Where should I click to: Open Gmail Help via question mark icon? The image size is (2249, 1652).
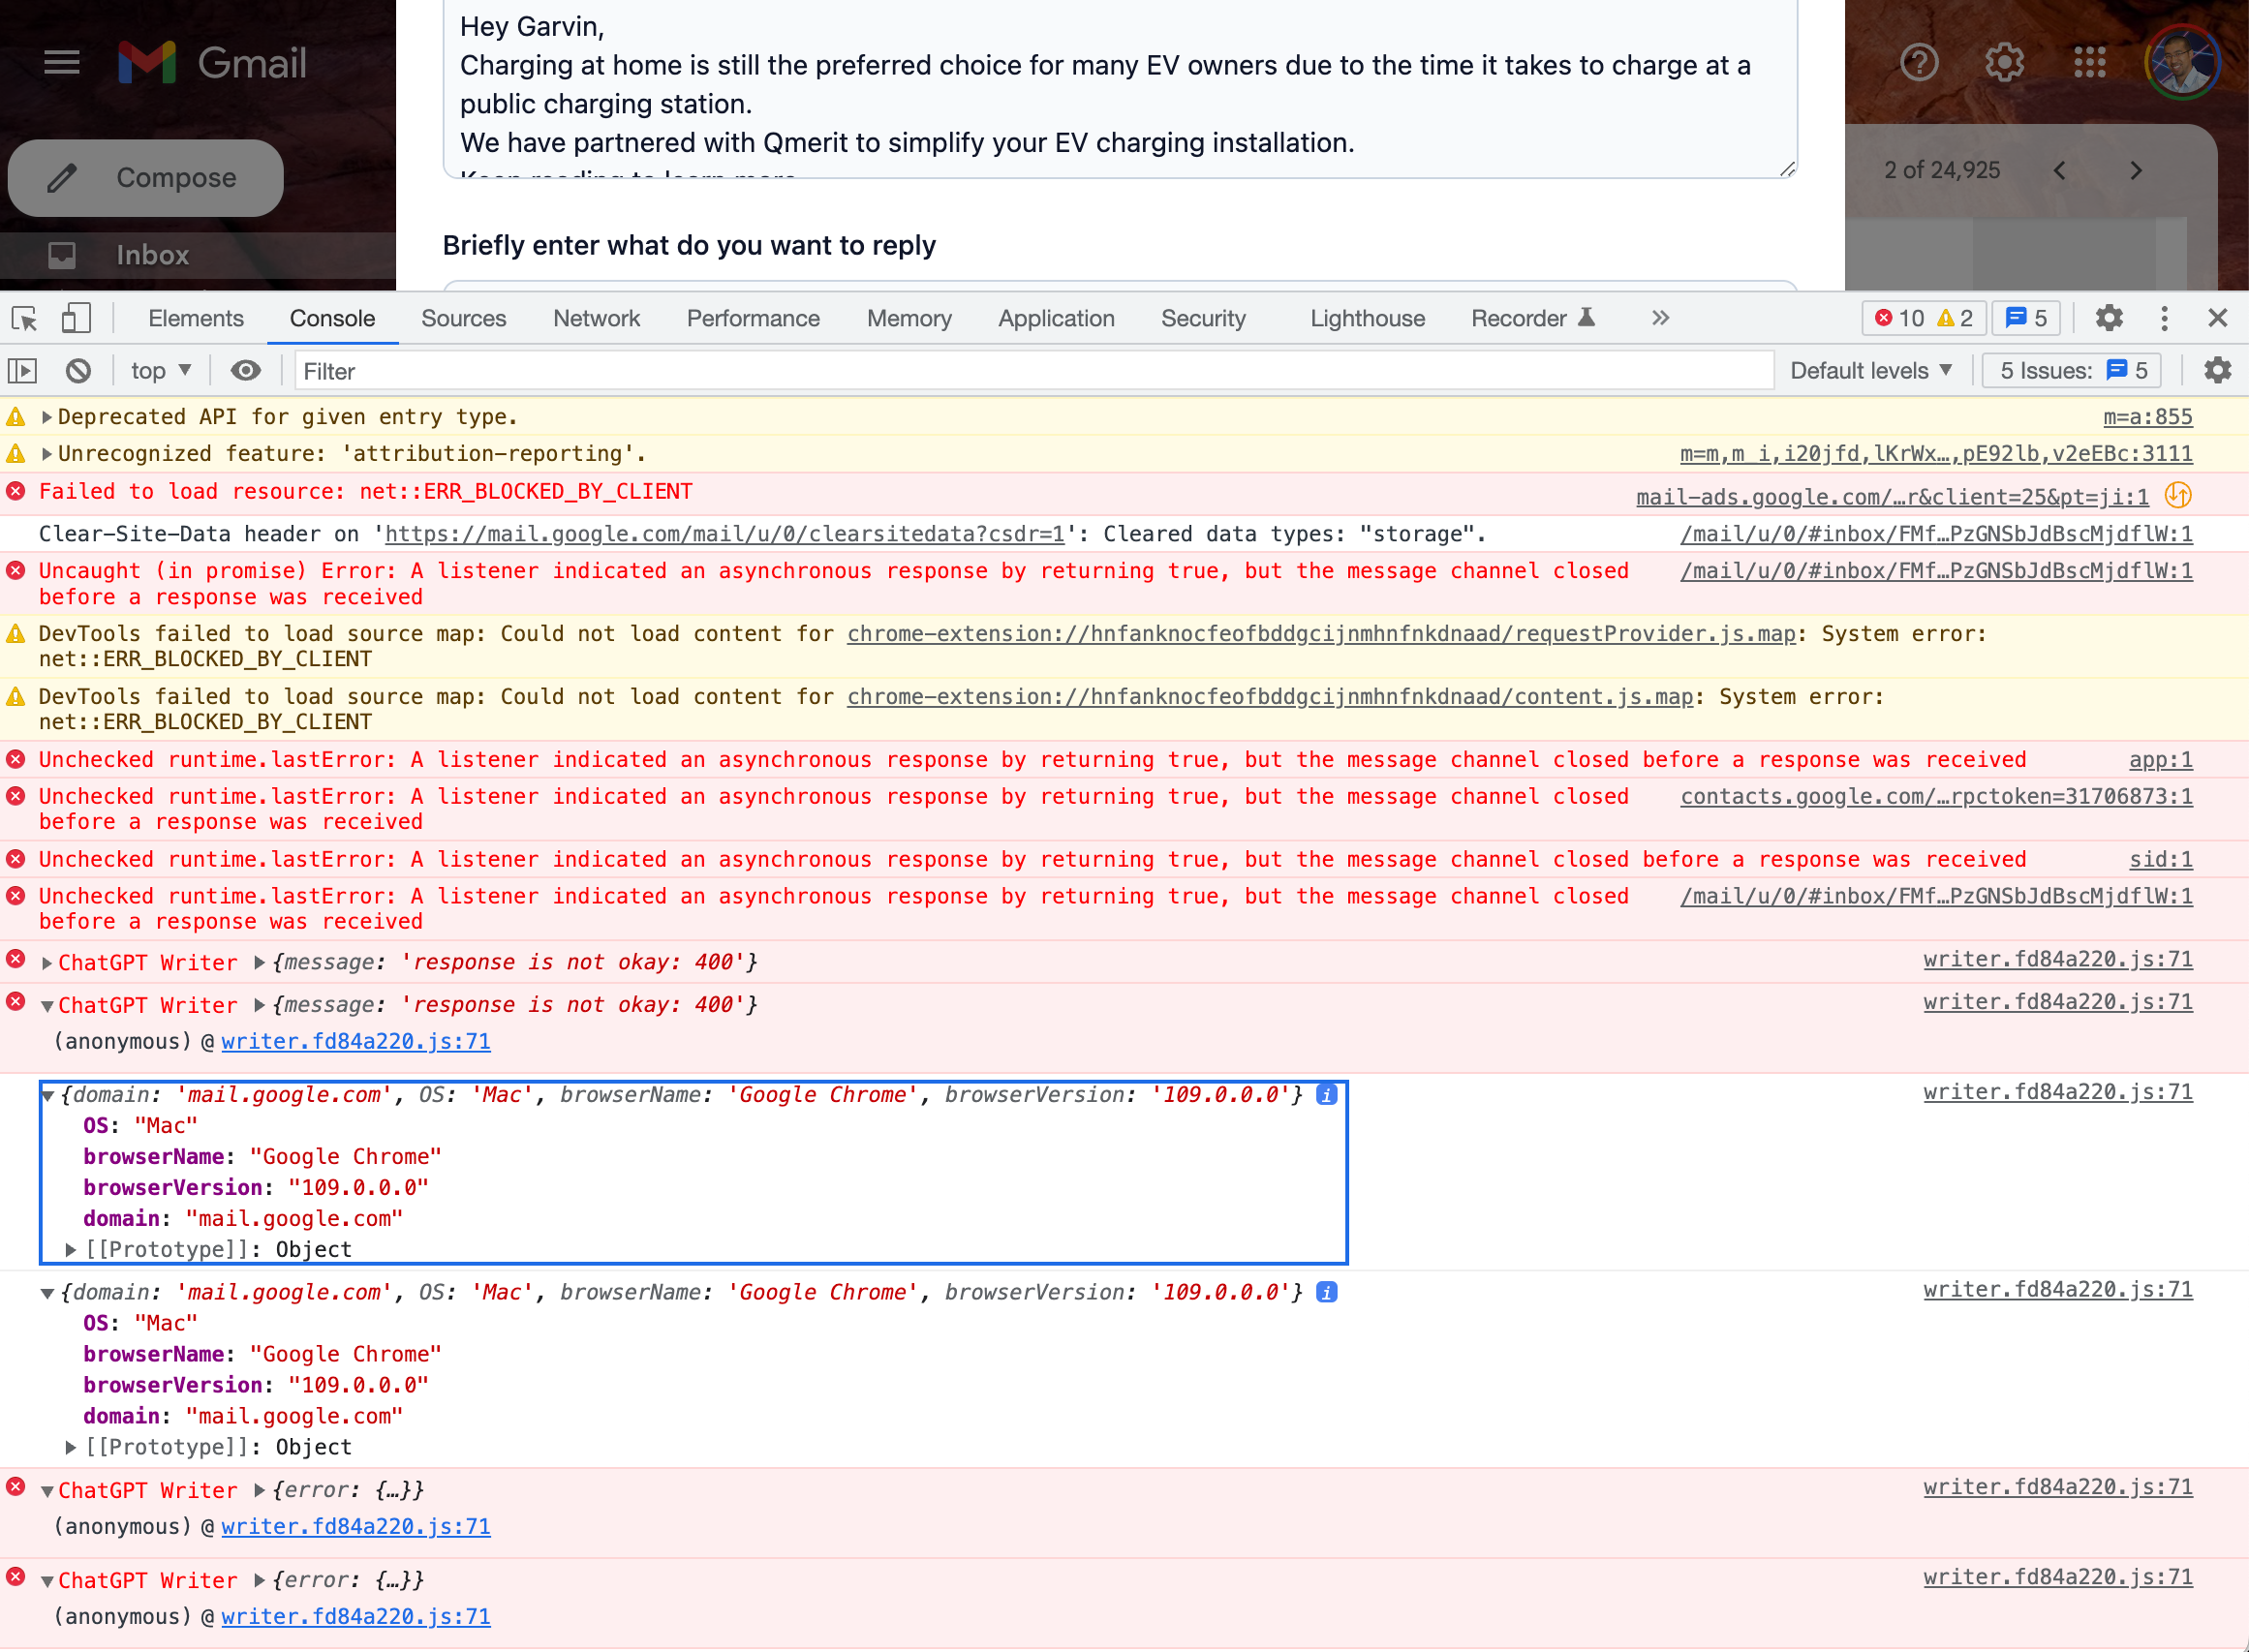tap(1920, 62)
